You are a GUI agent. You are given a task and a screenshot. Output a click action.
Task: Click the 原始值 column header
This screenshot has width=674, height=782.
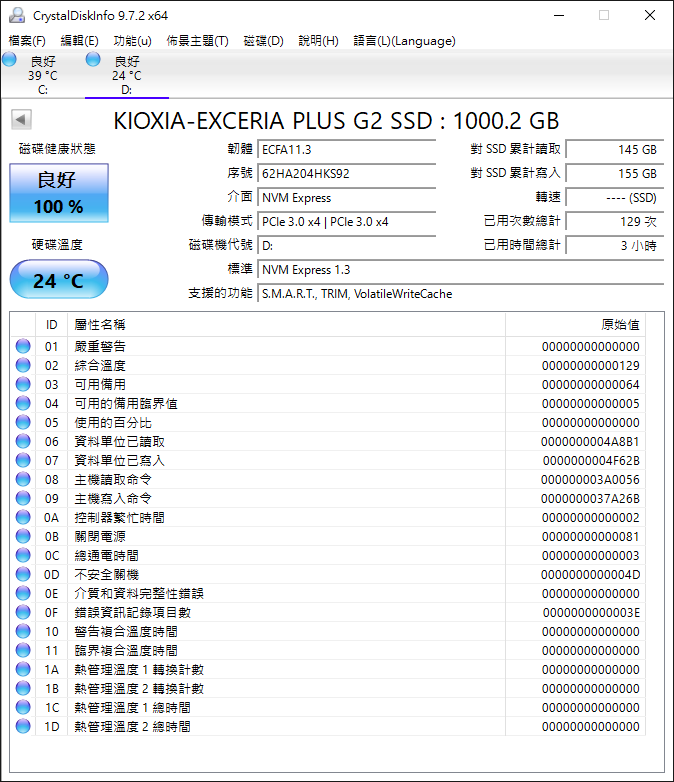575,325
